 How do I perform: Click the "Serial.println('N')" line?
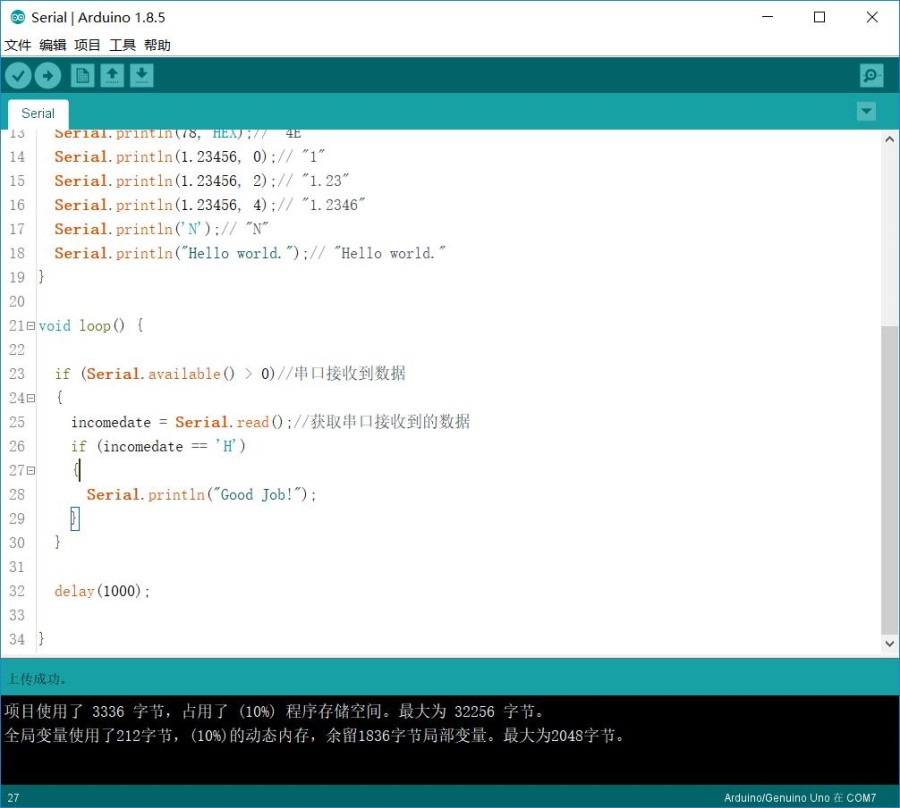coord(161,229)
